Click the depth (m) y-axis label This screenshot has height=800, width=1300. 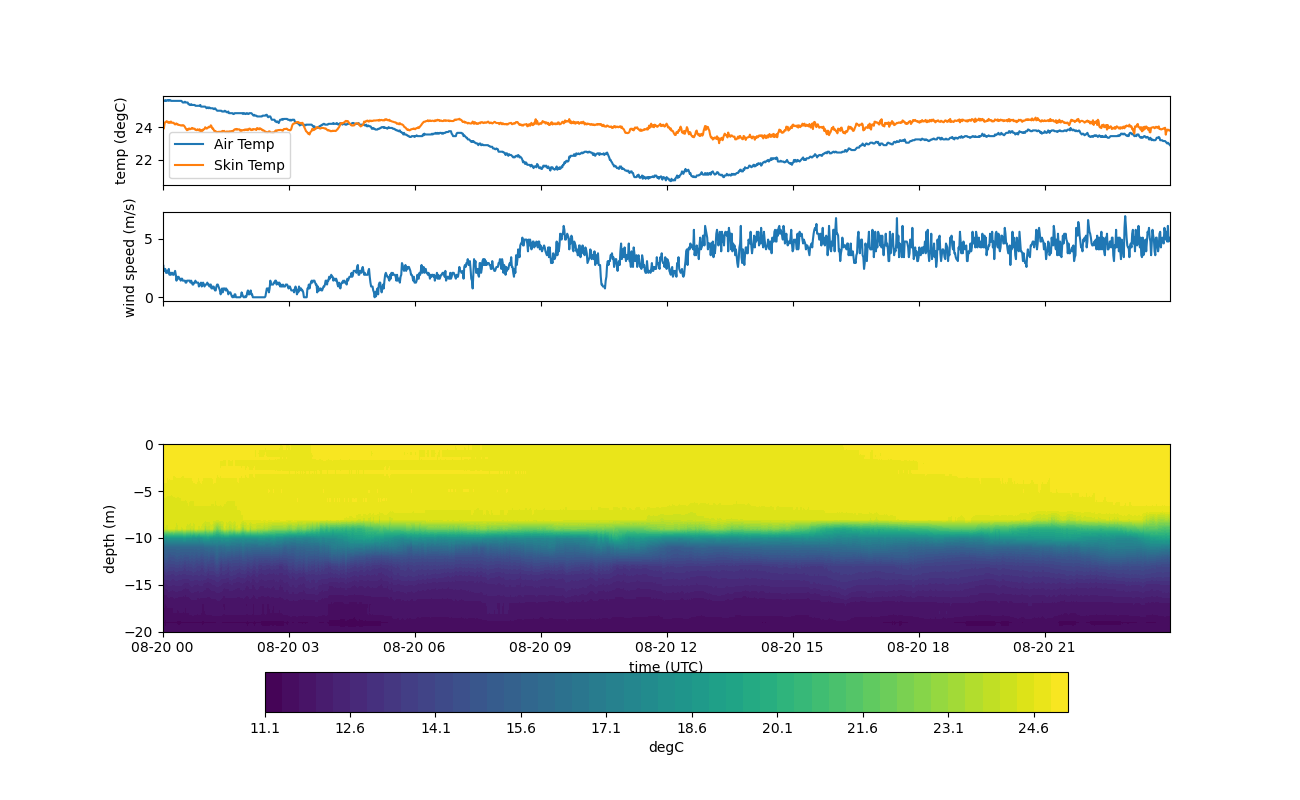coord(110,538)
